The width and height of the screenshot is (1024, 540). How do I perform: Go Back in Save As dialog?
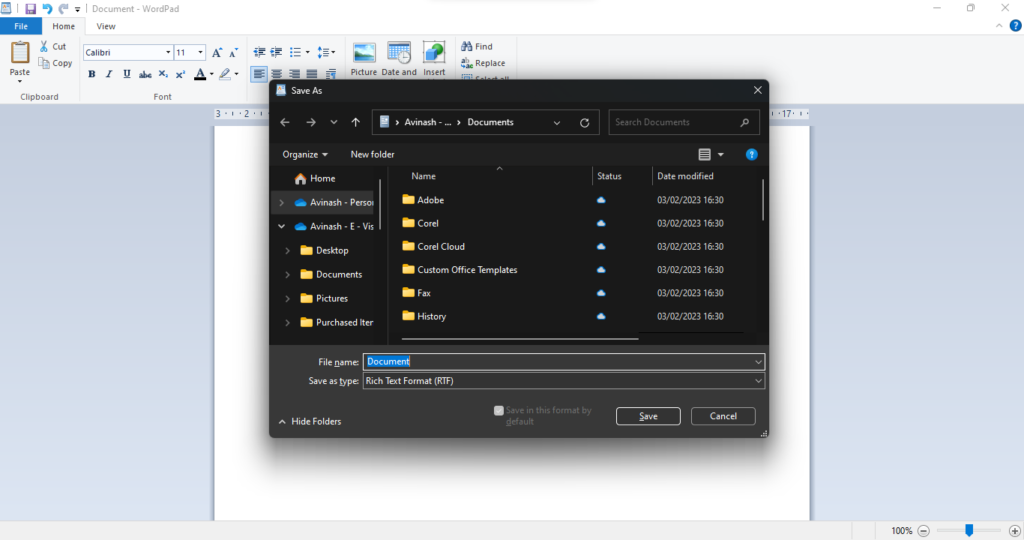pyautogui.click(x=285, y=122)
